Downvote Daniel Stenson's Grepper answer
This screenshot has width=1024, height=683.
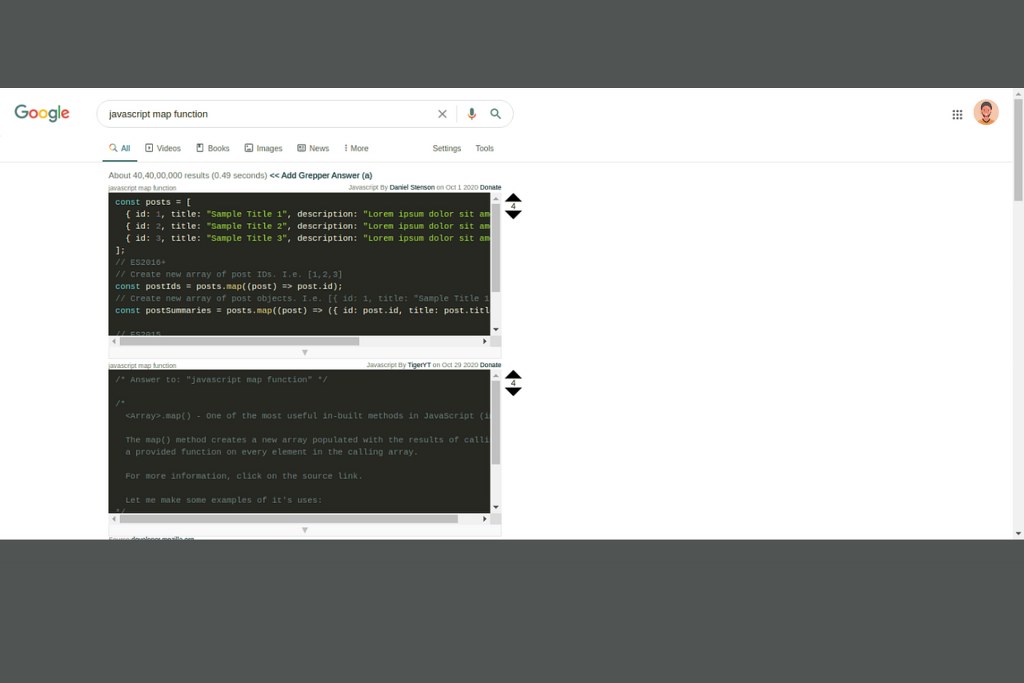click(513, 215)
